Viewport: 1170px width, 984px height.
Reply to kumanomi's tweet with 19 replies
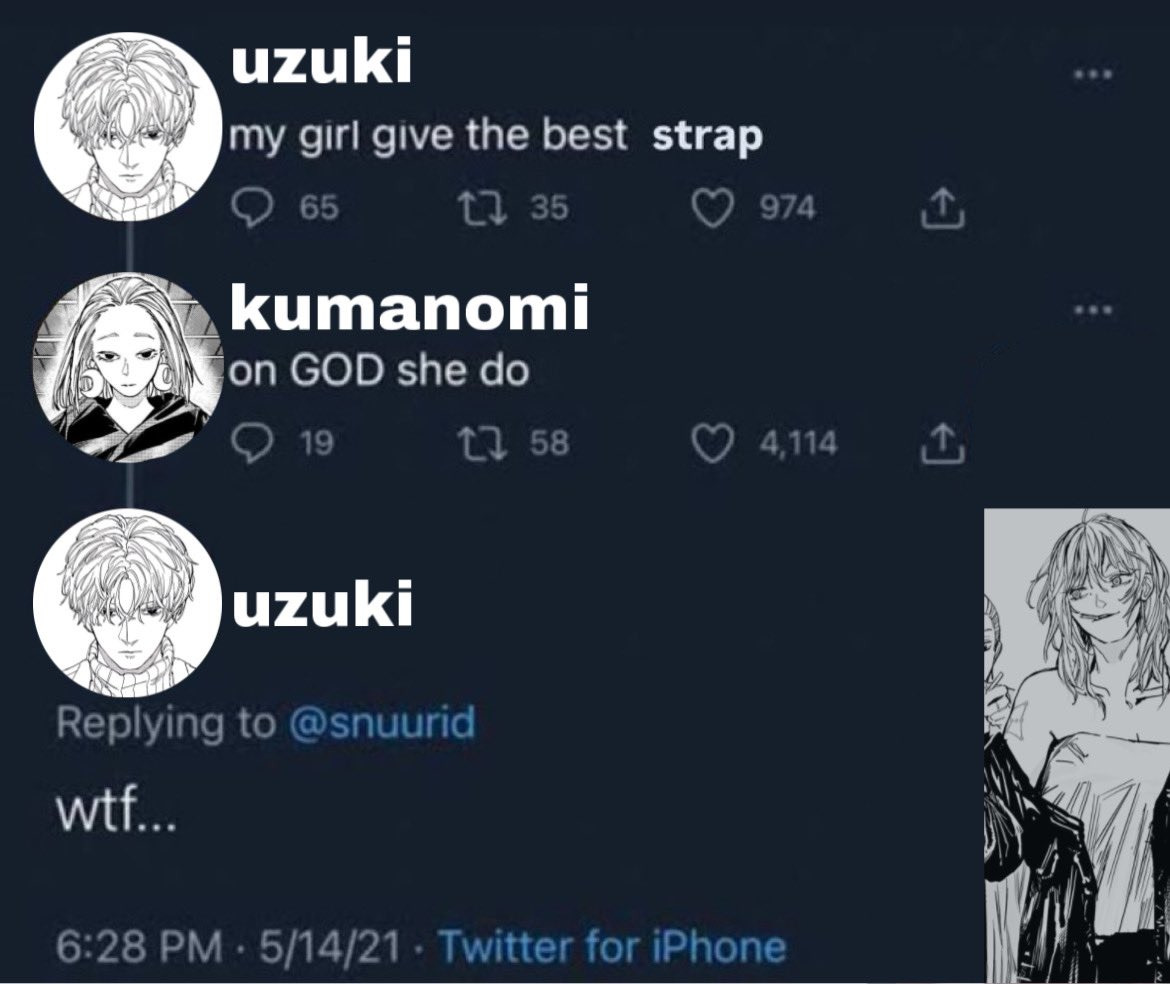pyautogui.click(x=251, y=443)
